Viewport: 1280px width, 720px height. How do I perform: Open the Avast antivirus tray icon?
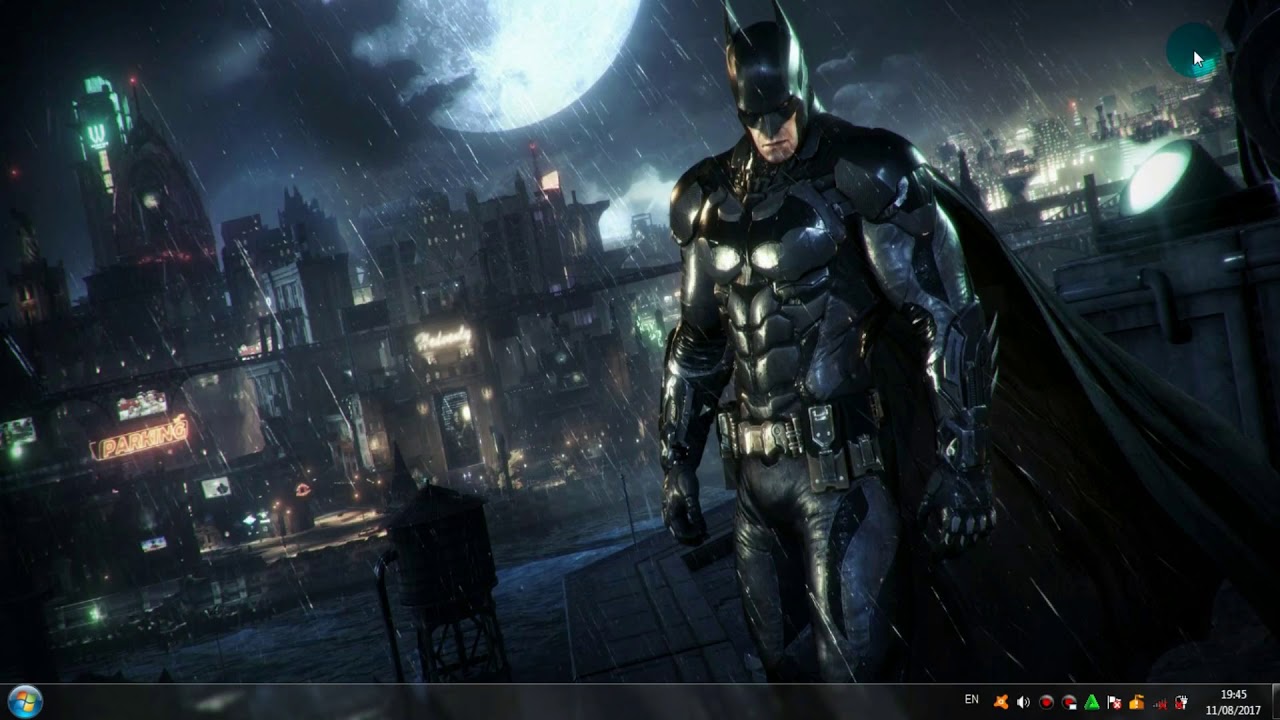click(x=1000, y=702)
